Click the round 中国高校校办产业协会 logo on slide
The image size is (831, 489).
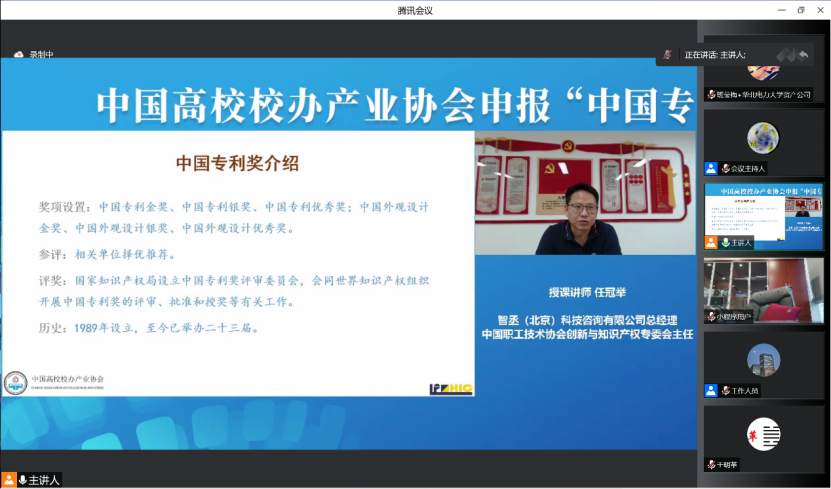pos(15,383)
